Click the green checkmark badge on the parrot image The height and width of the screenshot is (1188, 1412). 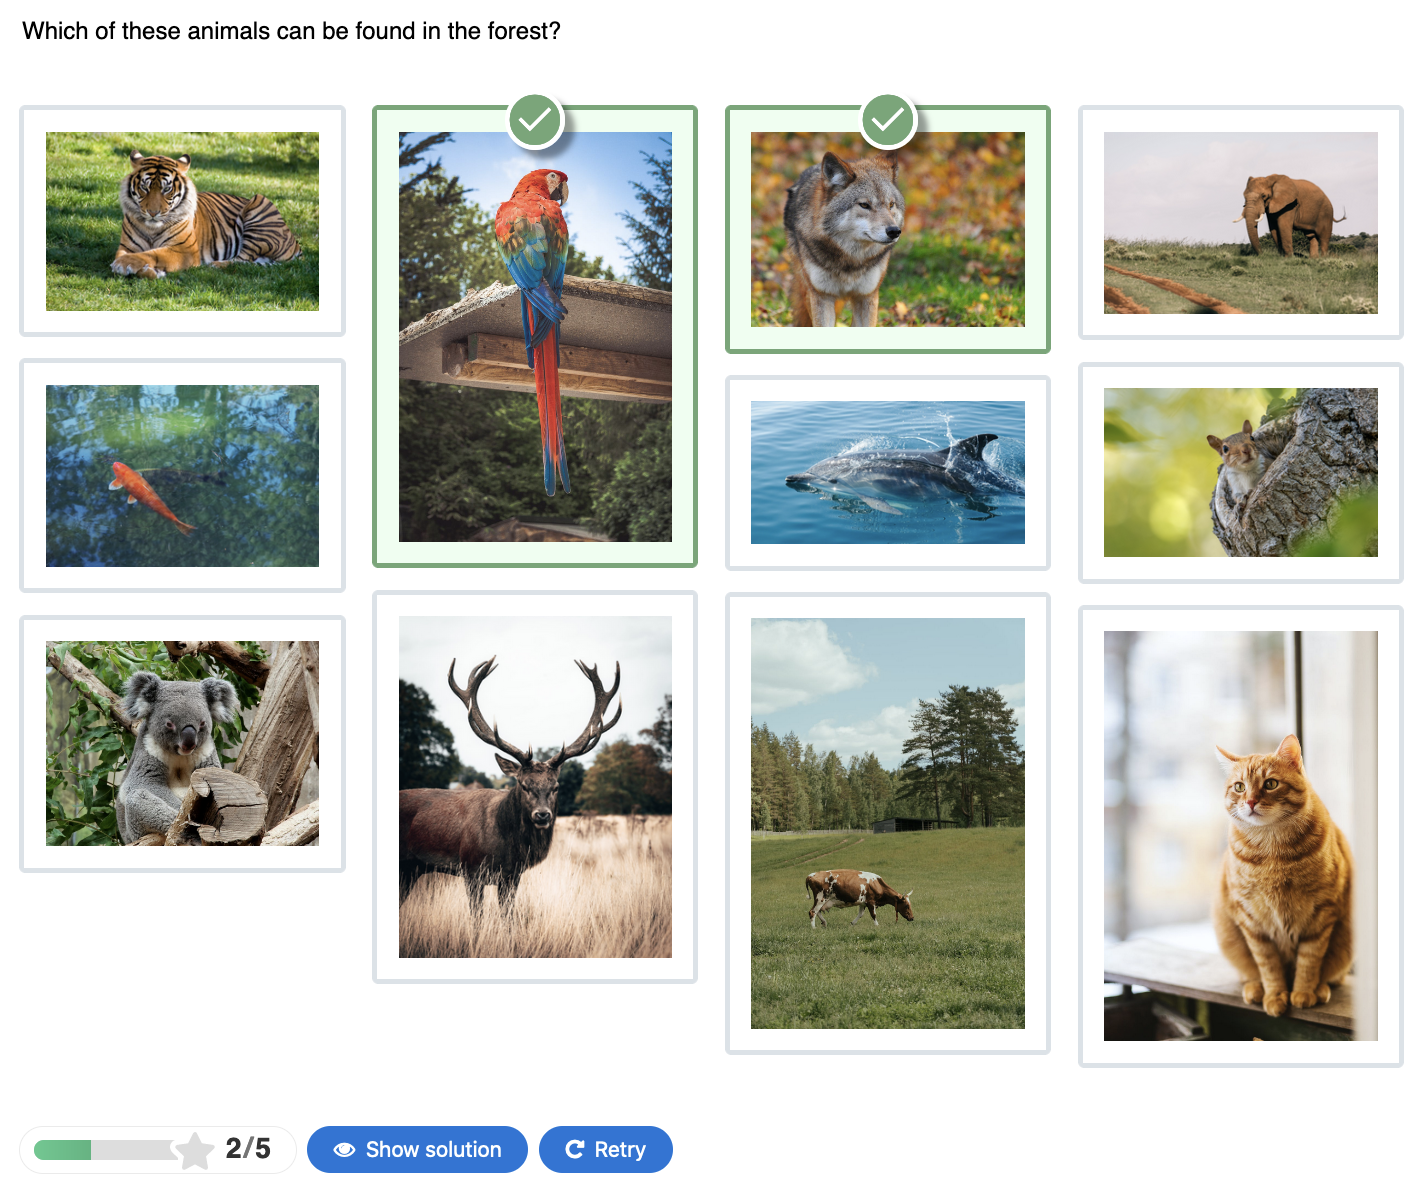pos(535,119)
